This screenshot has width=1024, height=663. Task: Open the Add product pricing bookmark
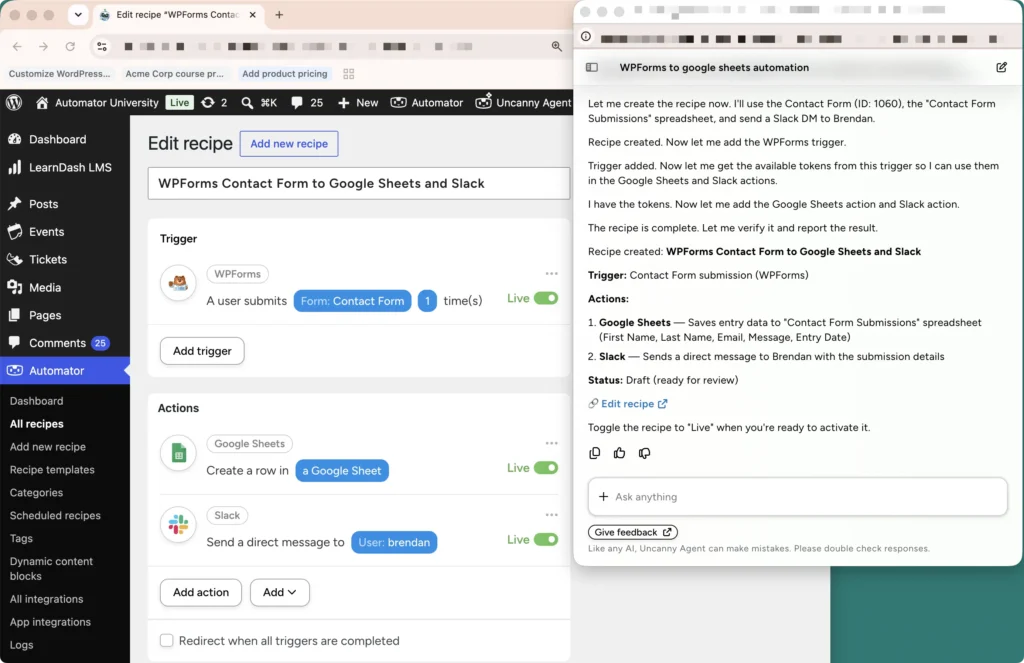click(x=285, y=74)
